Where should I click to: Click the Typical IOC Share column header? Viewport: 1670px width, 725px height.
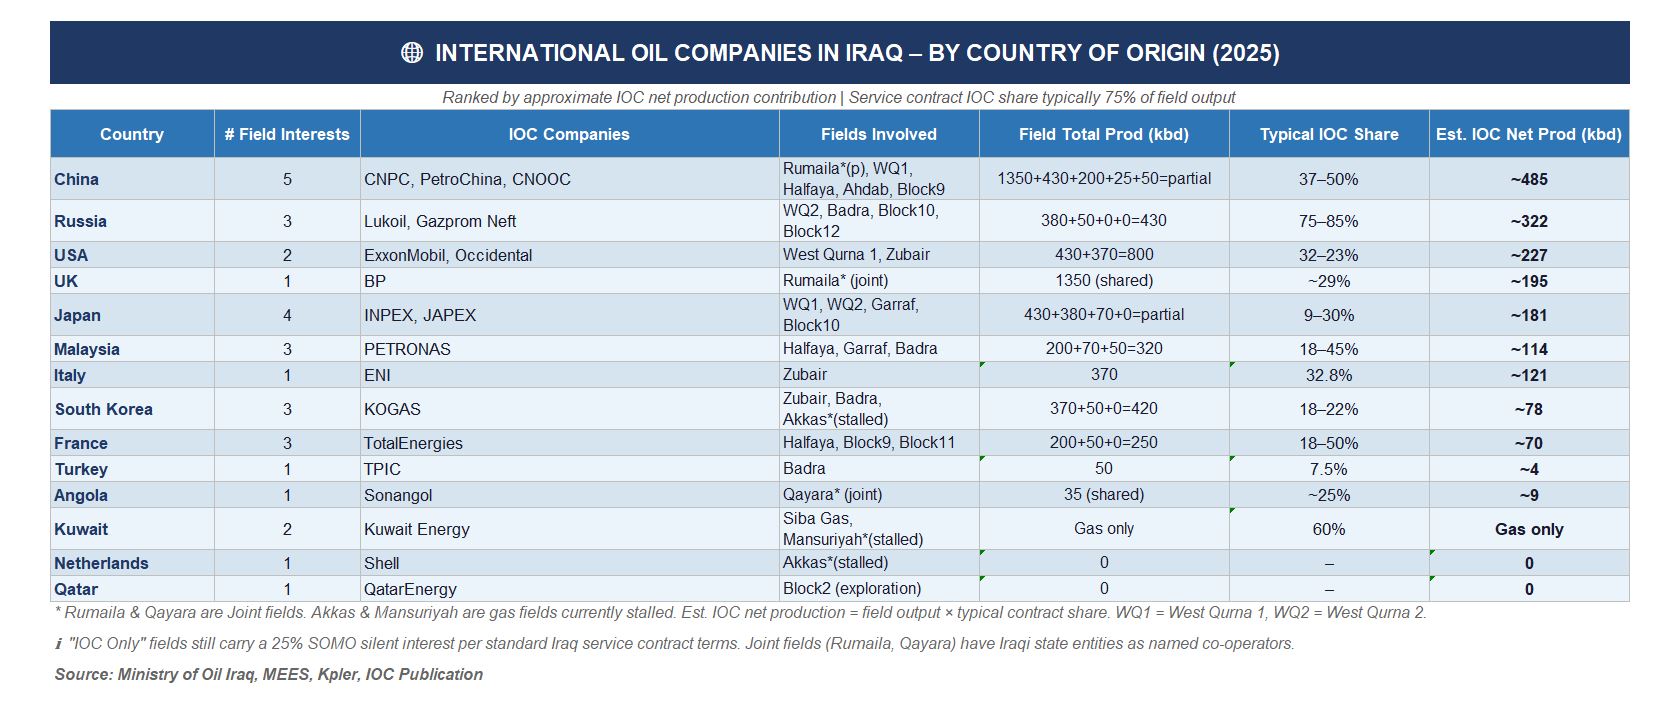(x=1329, y=134)
